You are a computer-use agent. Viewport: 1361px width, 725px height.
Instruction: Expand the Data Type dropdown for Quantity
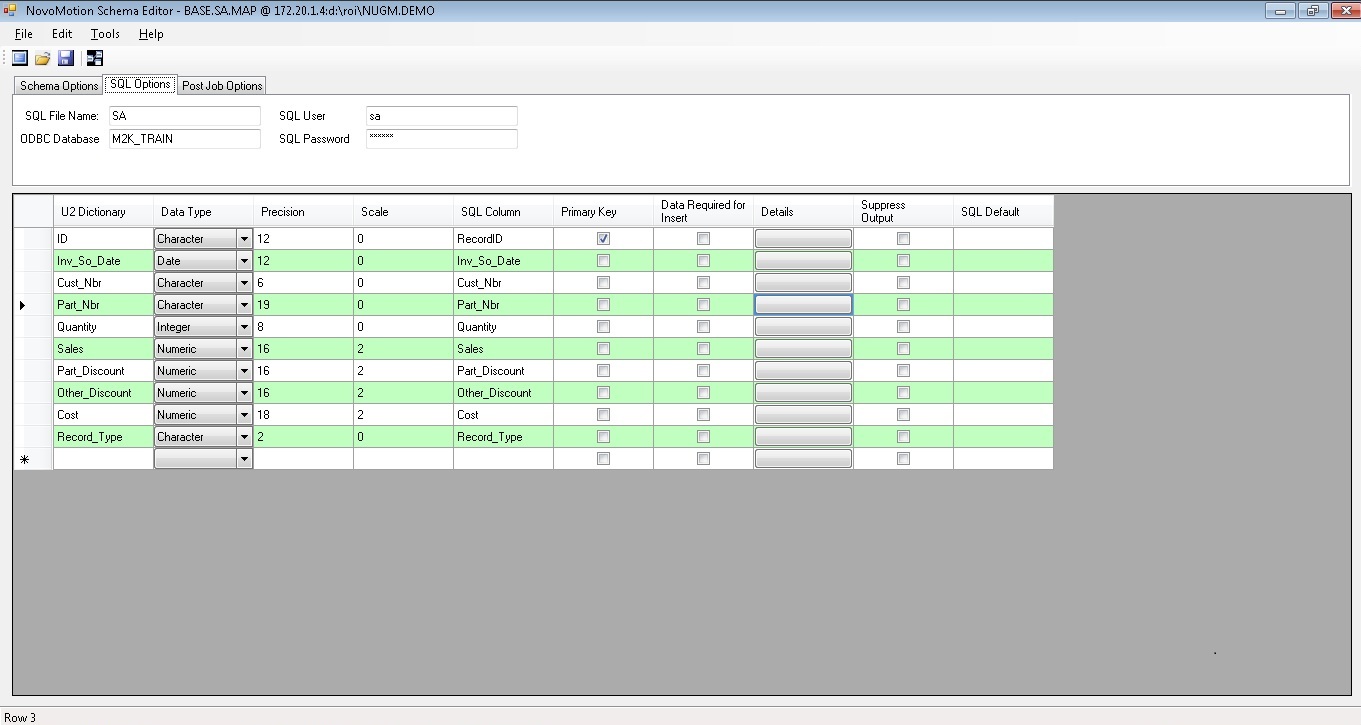[x=244, y=327]
